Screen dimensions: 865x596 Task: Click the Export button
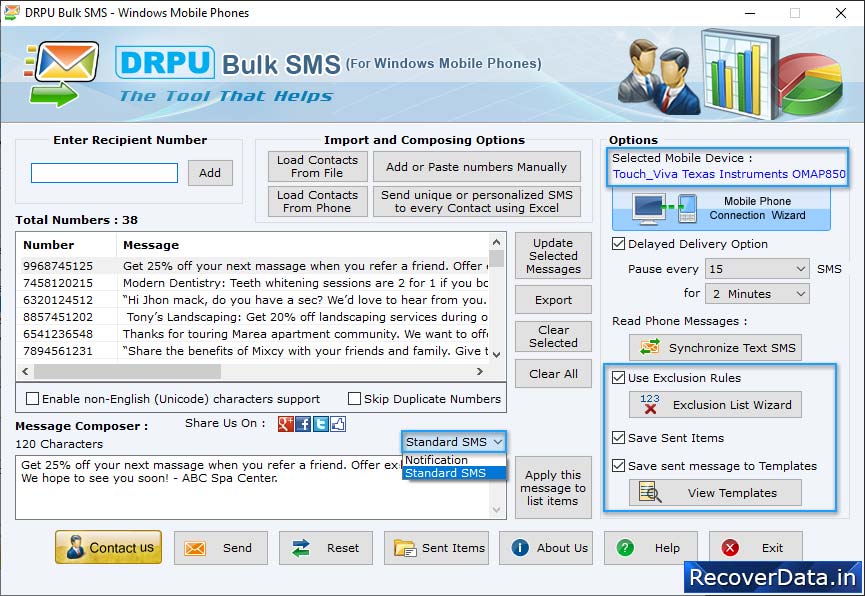(553, 300)
